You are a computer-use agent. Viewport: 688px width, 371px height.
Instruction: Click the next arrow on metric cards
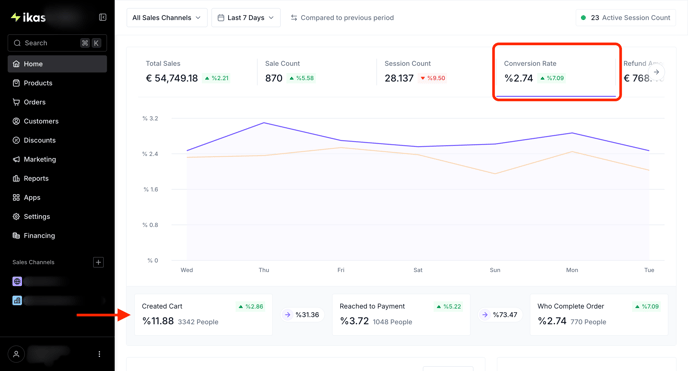656,72
